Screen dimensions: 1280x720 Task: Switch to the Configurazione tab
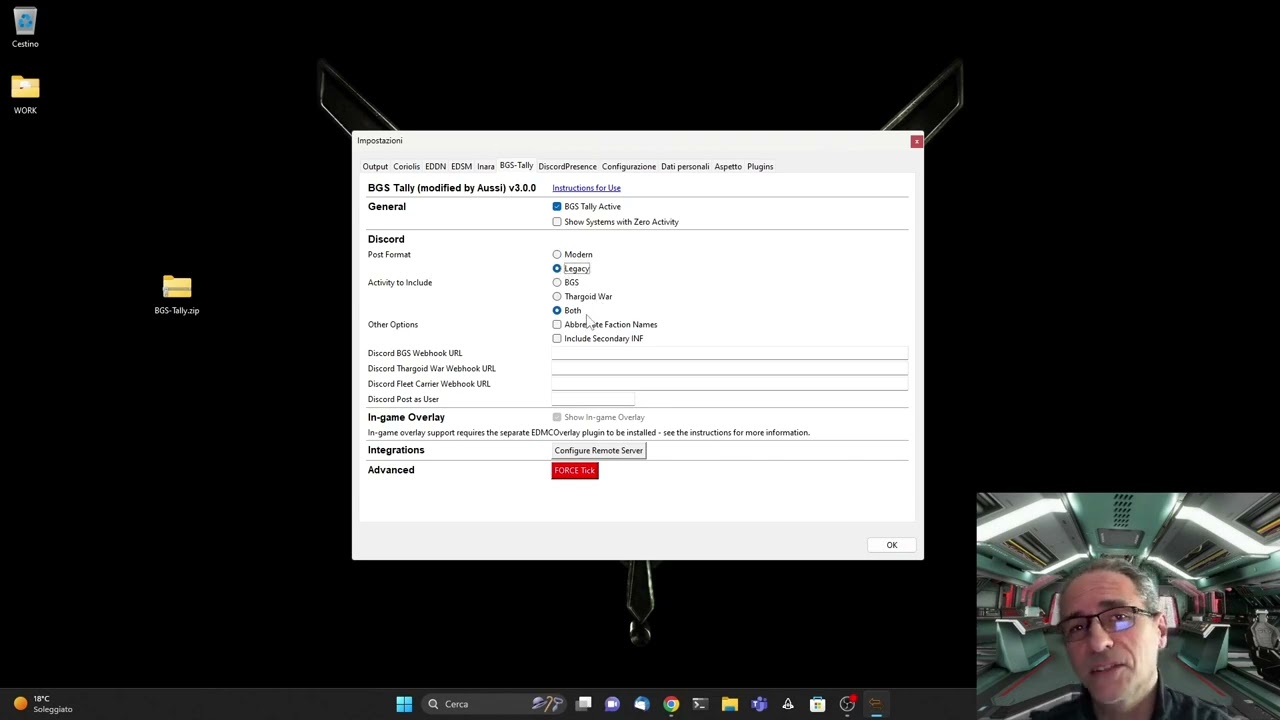[629, 167]
